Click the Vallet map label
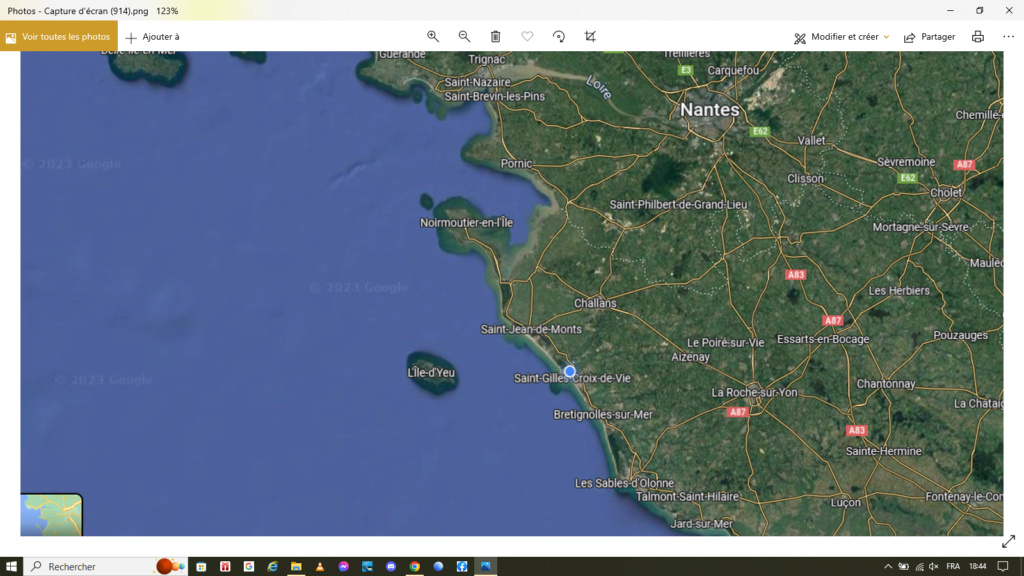 (x=811, y=140)
